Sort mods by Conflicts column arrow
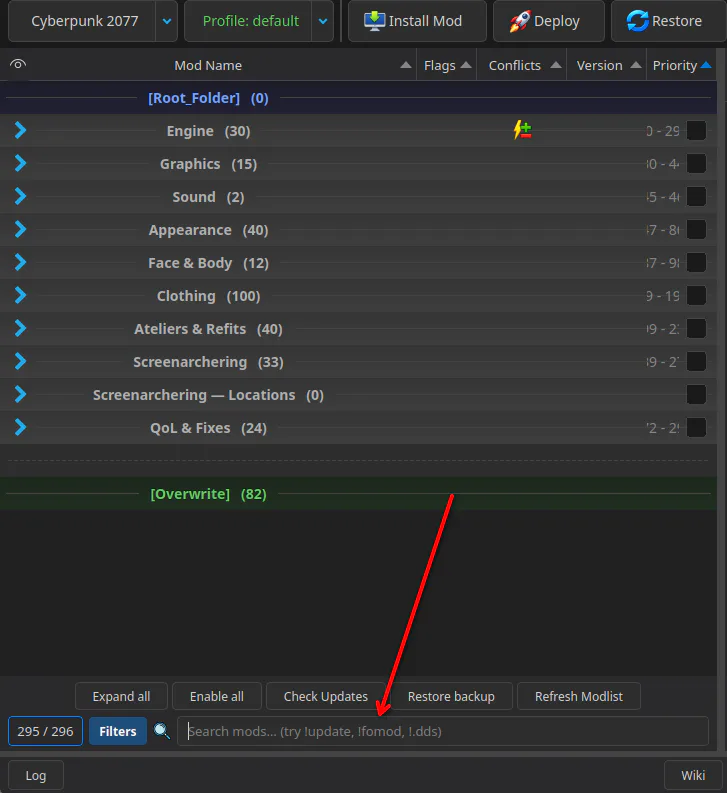Viewport: 727px width, 793px height. [556, 65]
